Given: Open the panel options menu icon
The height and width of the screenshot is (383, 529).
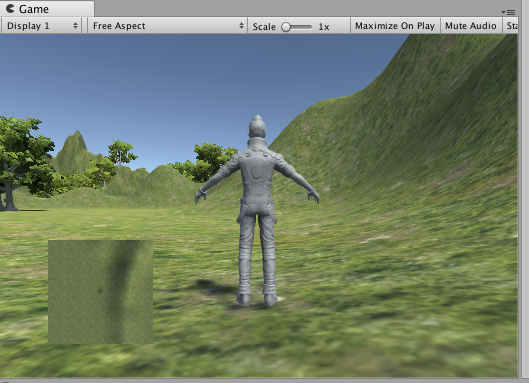Looking at the screenshot, I should (x=508, y=12).
